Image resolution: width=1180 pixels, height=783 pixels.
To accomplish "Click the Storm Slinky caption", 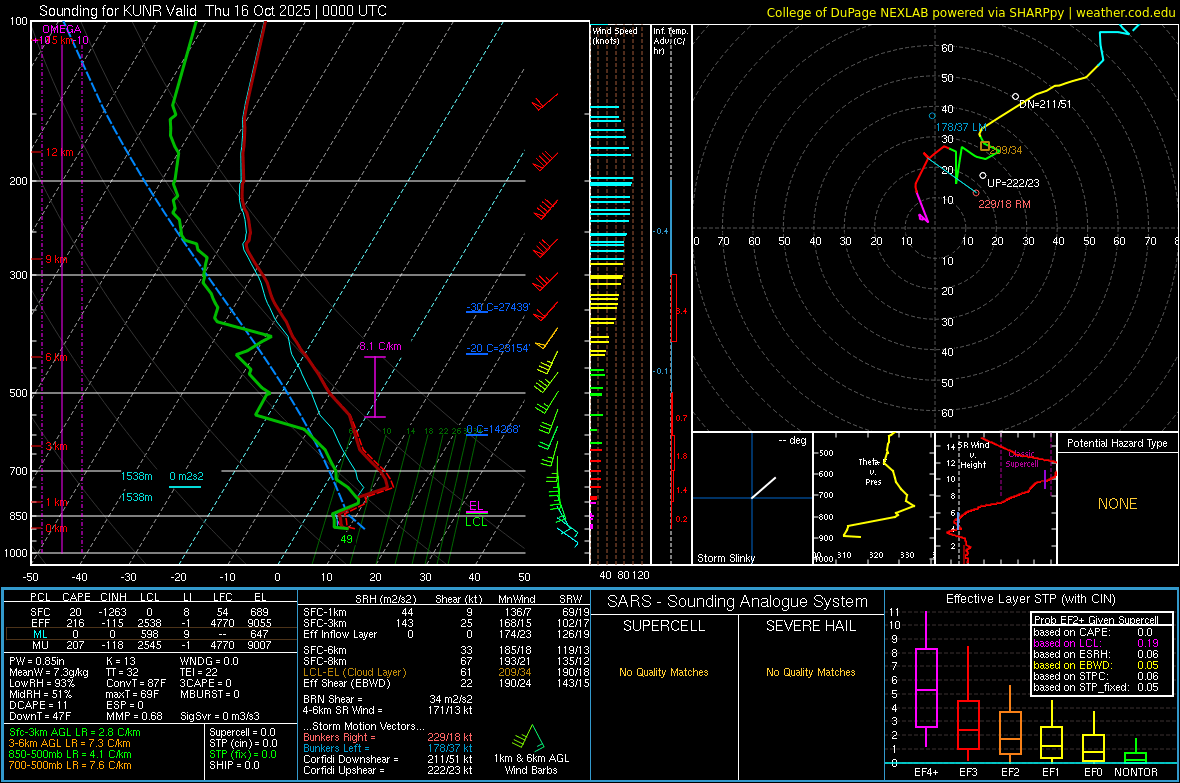I will tap(725, 558).
